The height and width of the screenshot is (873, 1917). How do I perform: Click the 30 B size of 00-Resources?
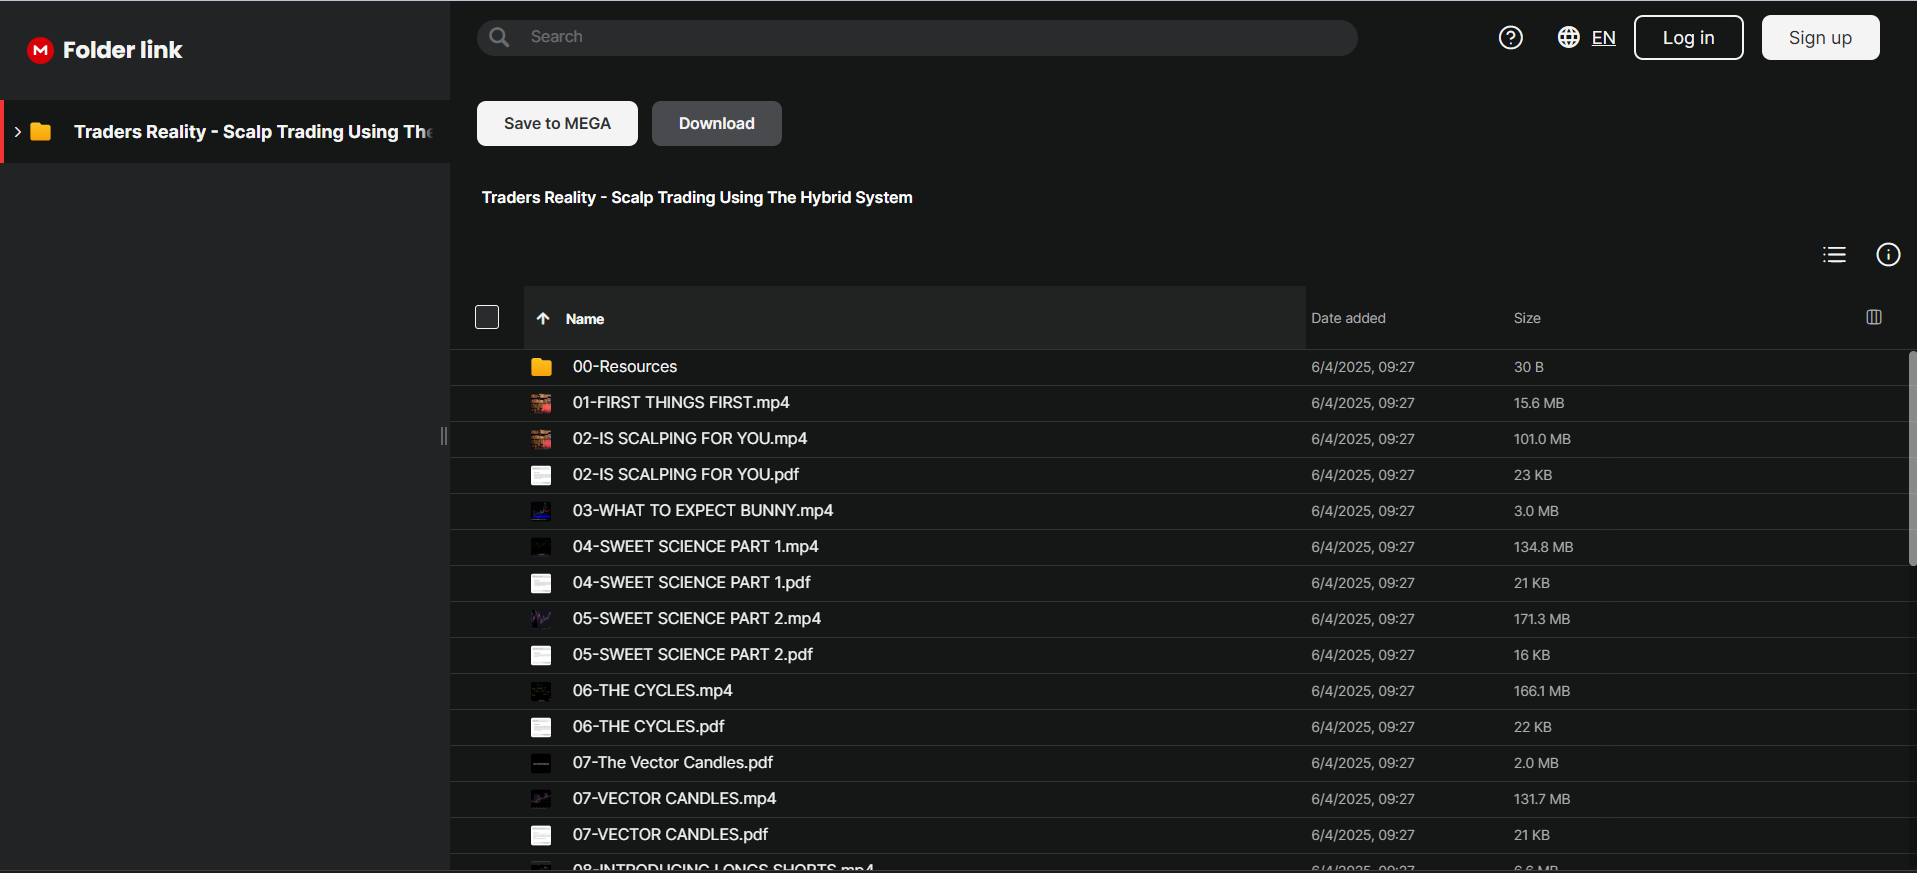[x=1529, y=367]
